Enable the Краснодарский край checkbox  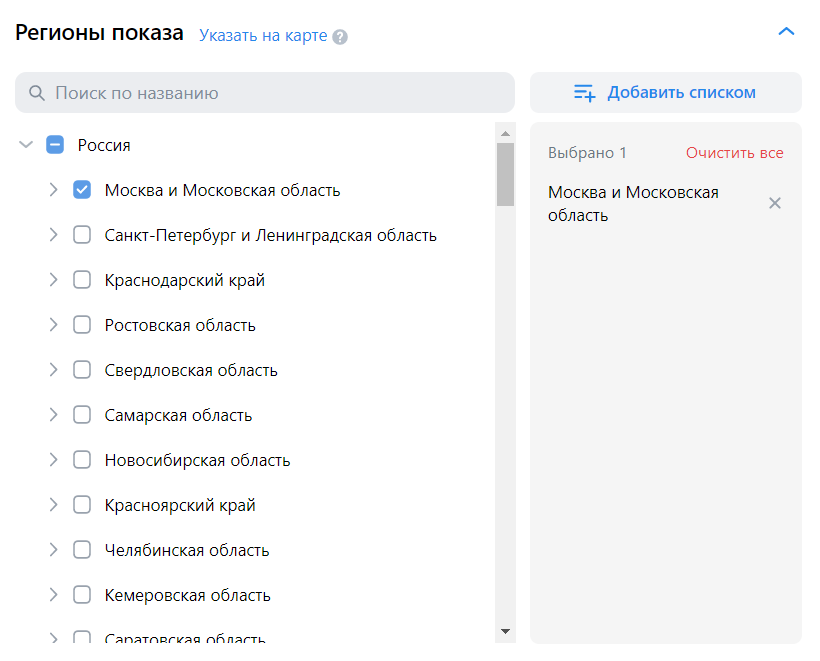tap(82, 280)
